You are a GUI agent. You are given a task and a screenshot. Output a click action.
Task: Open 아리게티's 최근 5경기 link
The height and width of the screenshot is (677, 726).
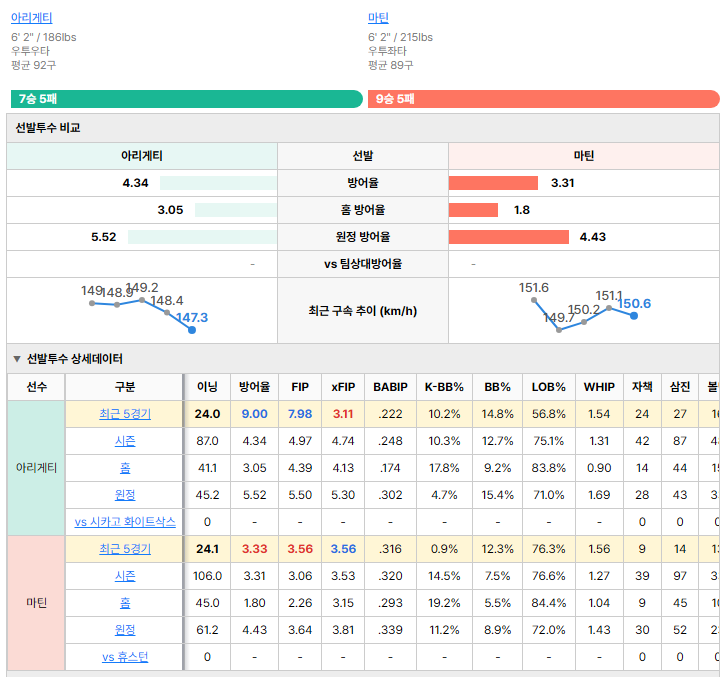coord(125,414)
